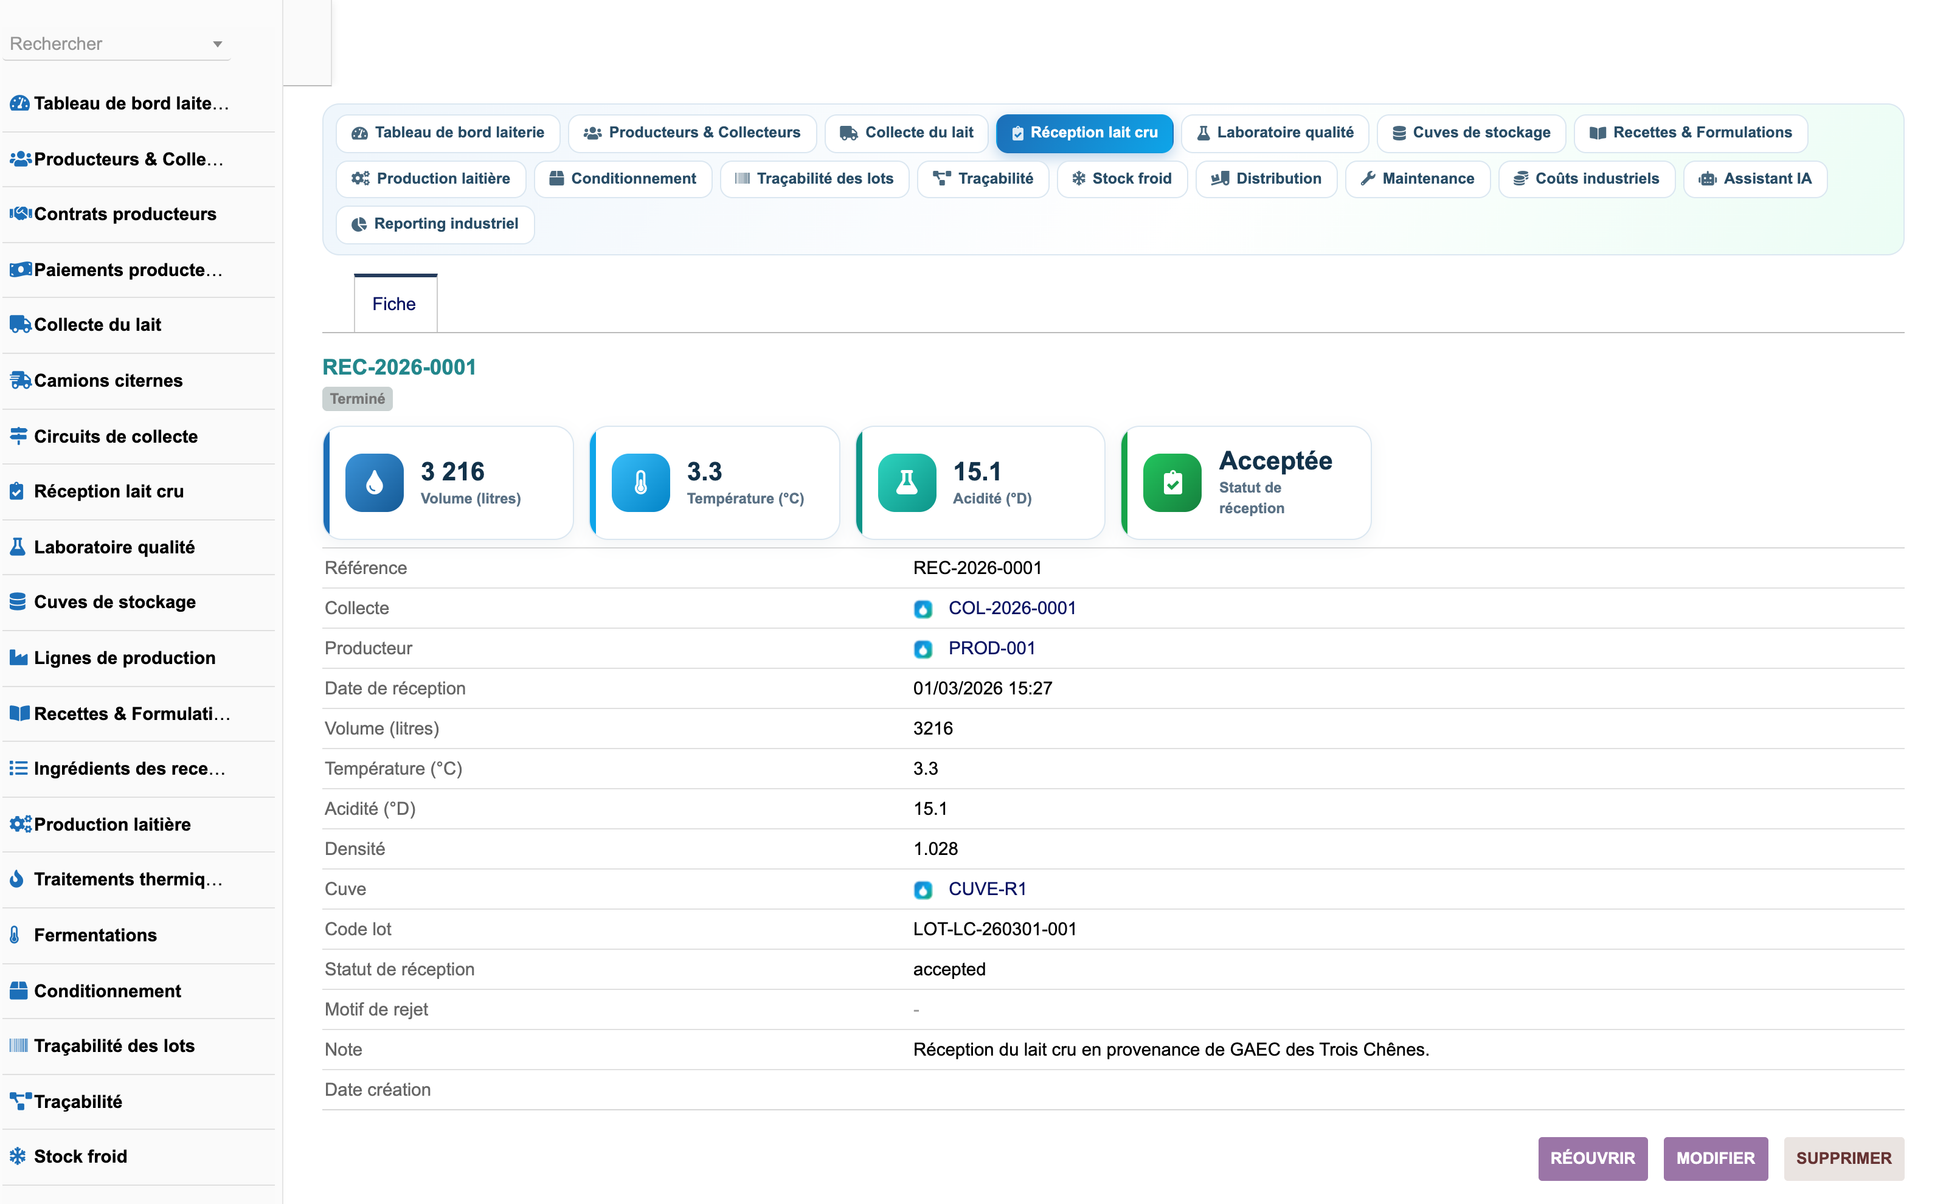This screenshot has width=1946, height=1204.
Task: Click the Recettes & Formulati… book icon in sidebar
Action: pos(19,713)
